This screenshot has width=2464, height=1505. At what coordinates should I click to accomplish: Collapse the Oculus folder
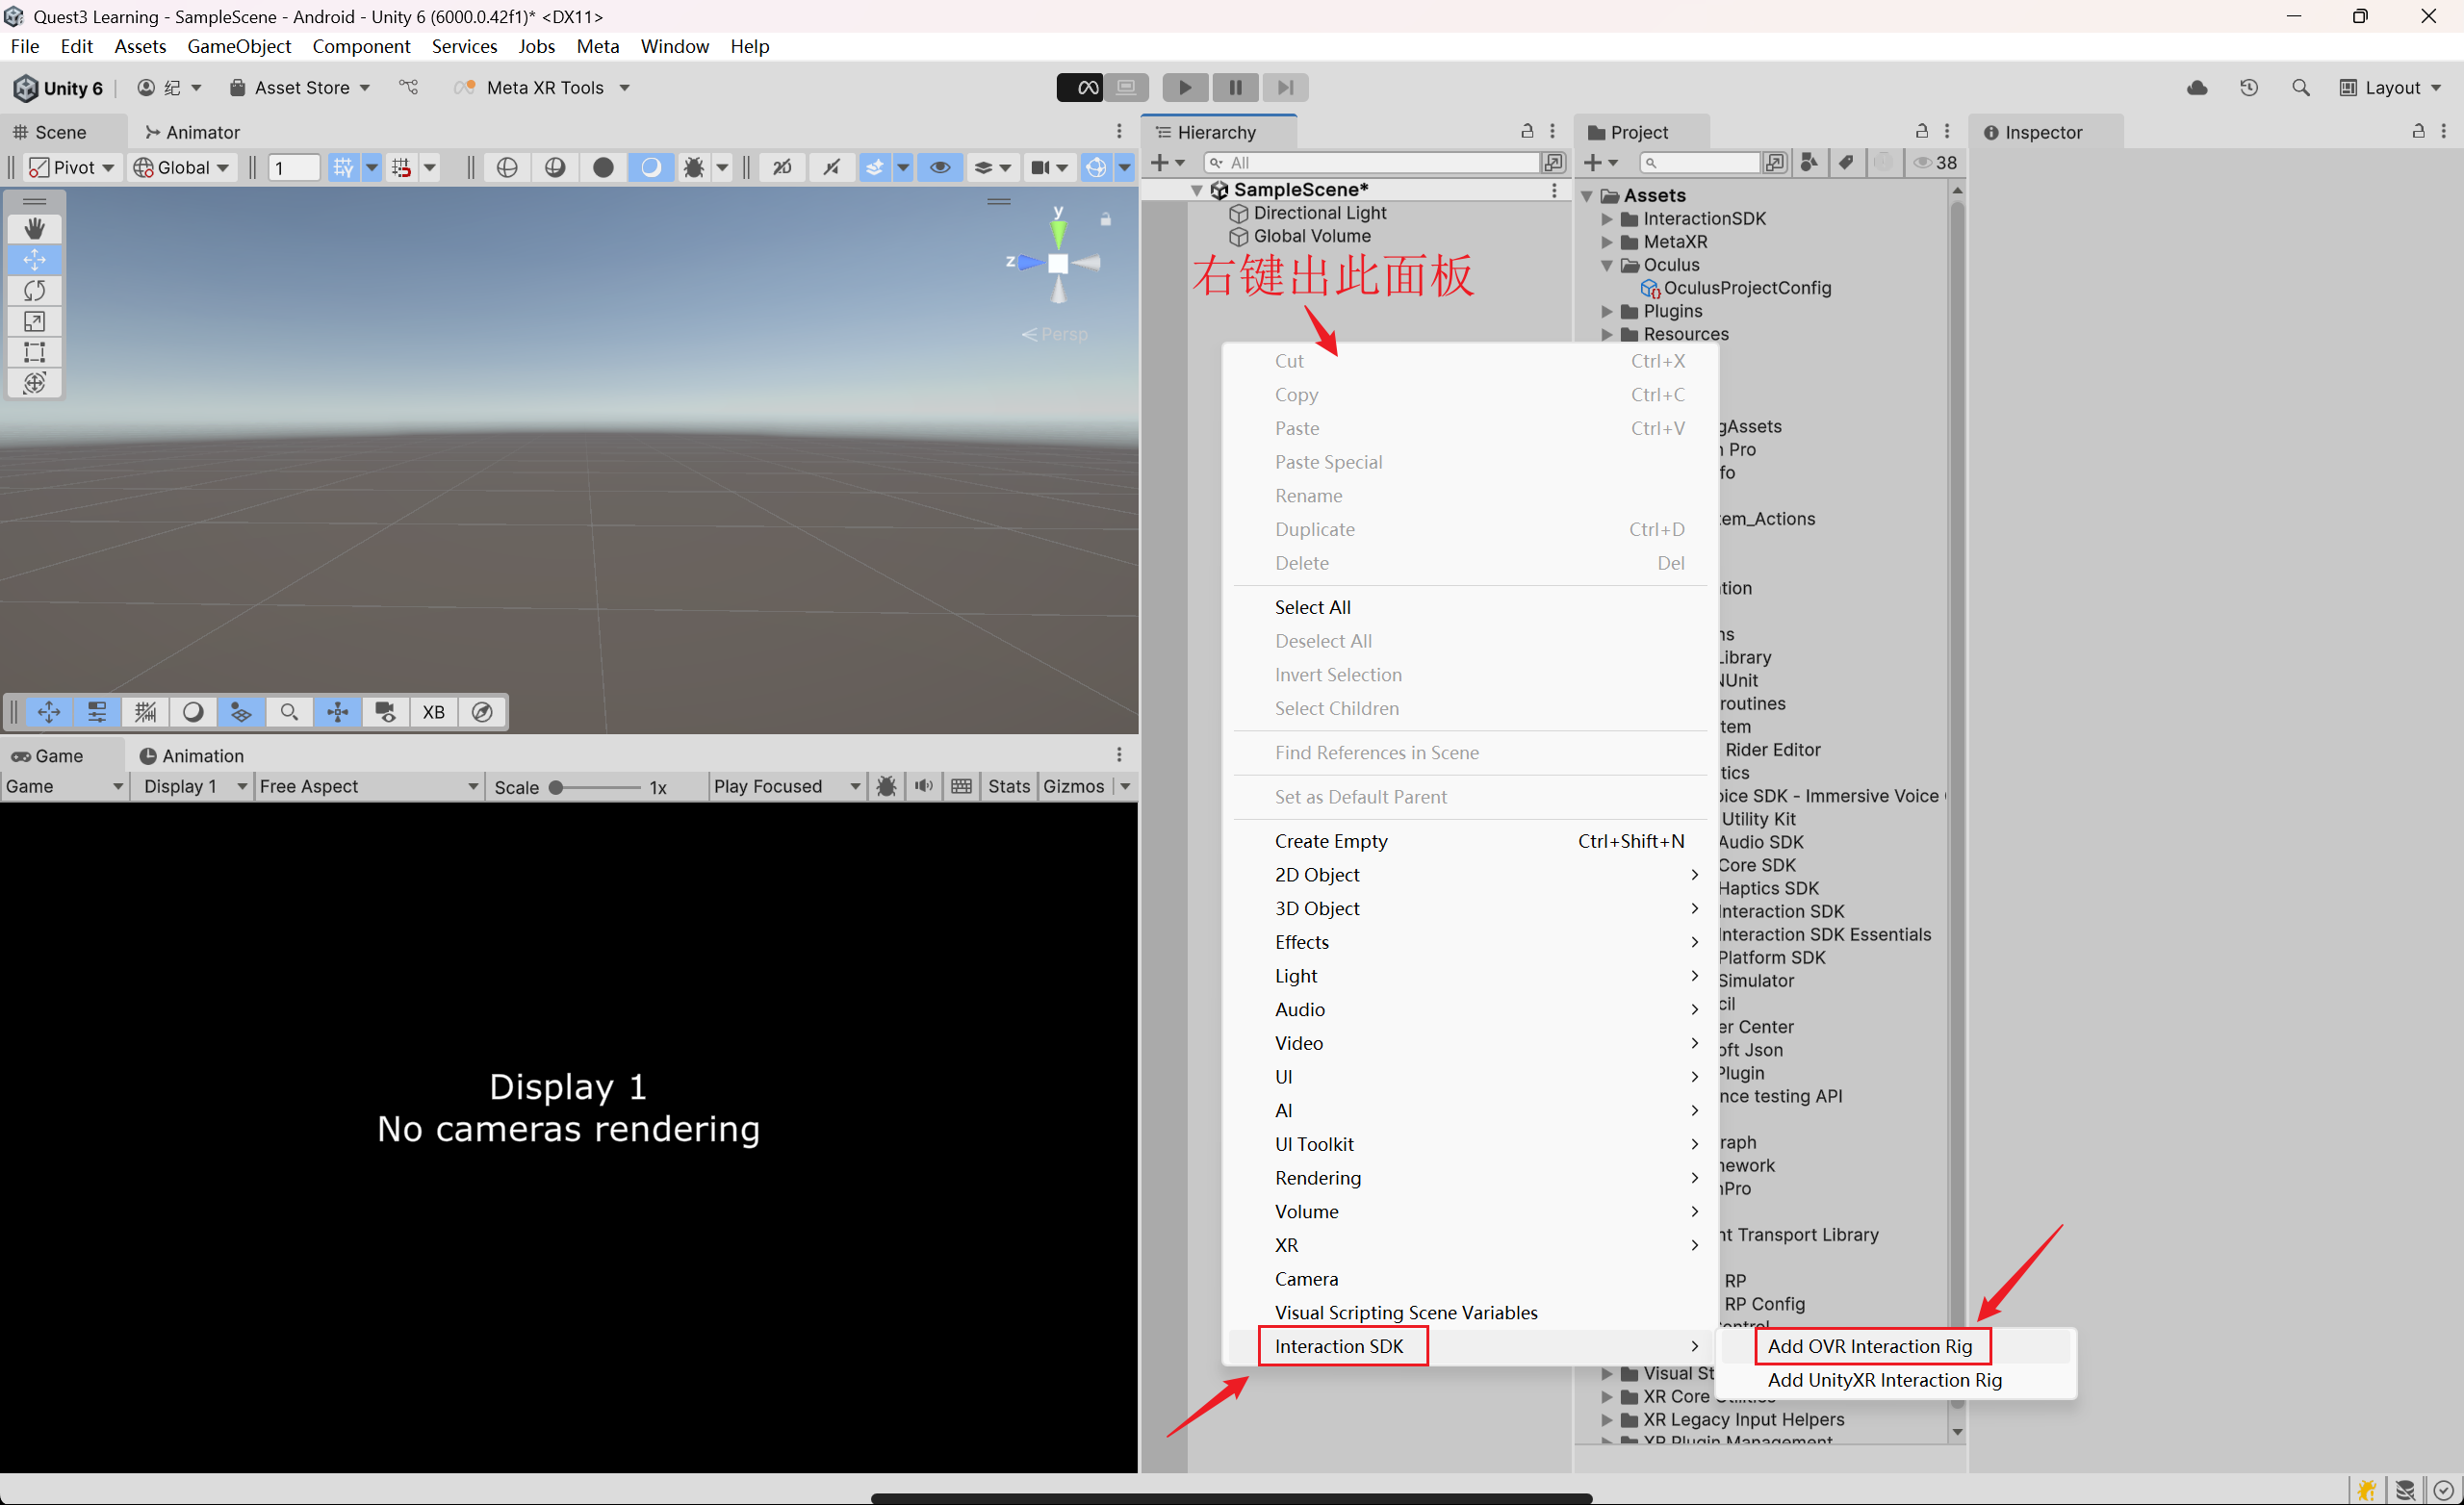point(1607,265)
